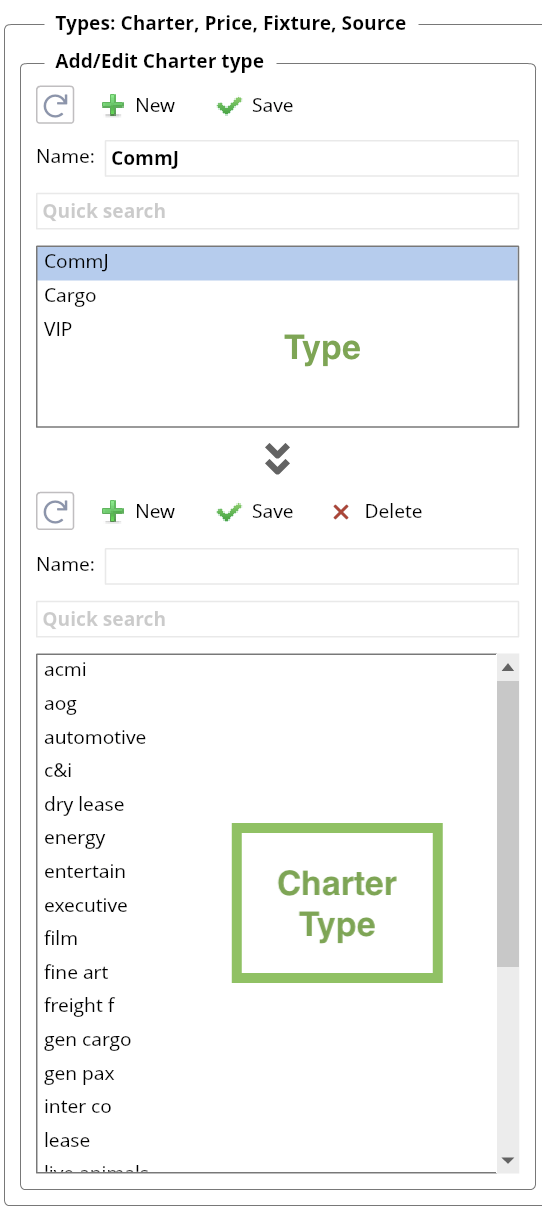Image resolution: width=542 pixels, height=1210 pixels.
Task: Click the double down chevron arrows
Action: click(277, 459)
